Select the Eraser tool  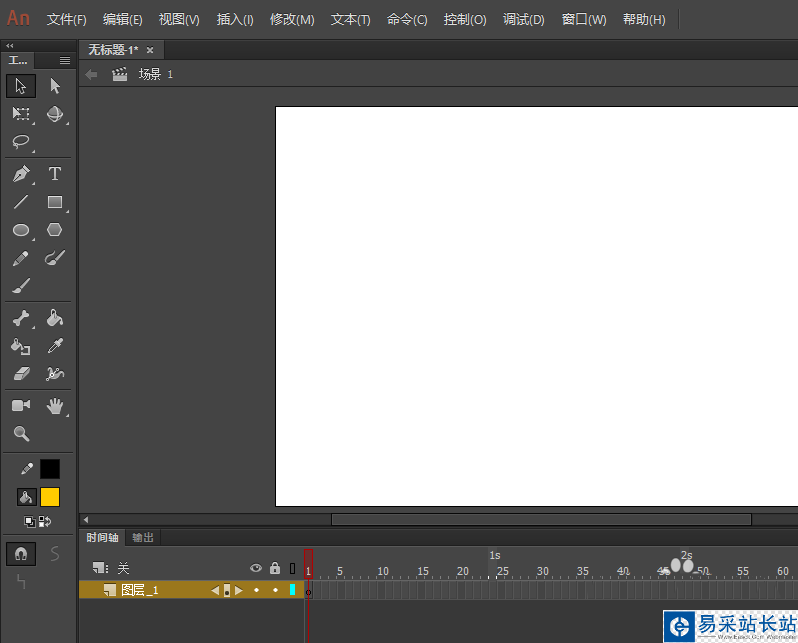point(21,374)
